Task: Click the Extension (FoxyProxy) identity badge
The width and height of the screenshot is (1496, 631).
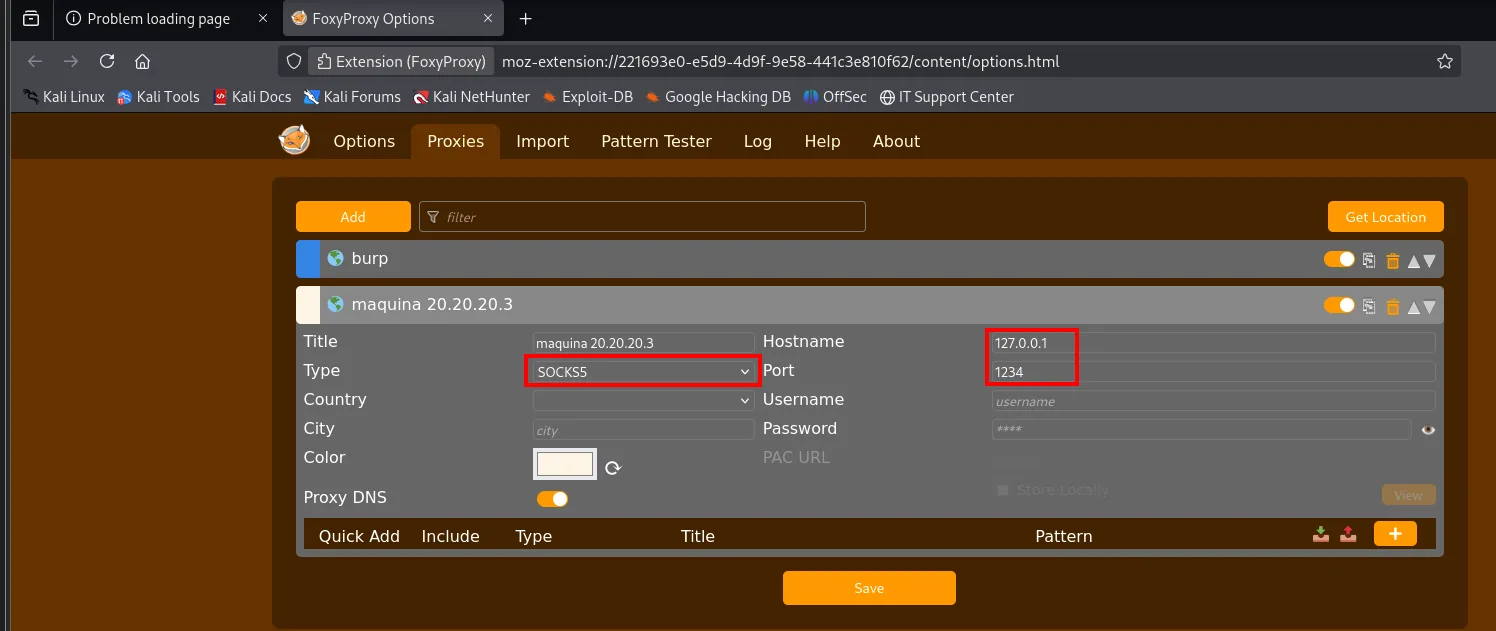Action: [x=401, y=61]
